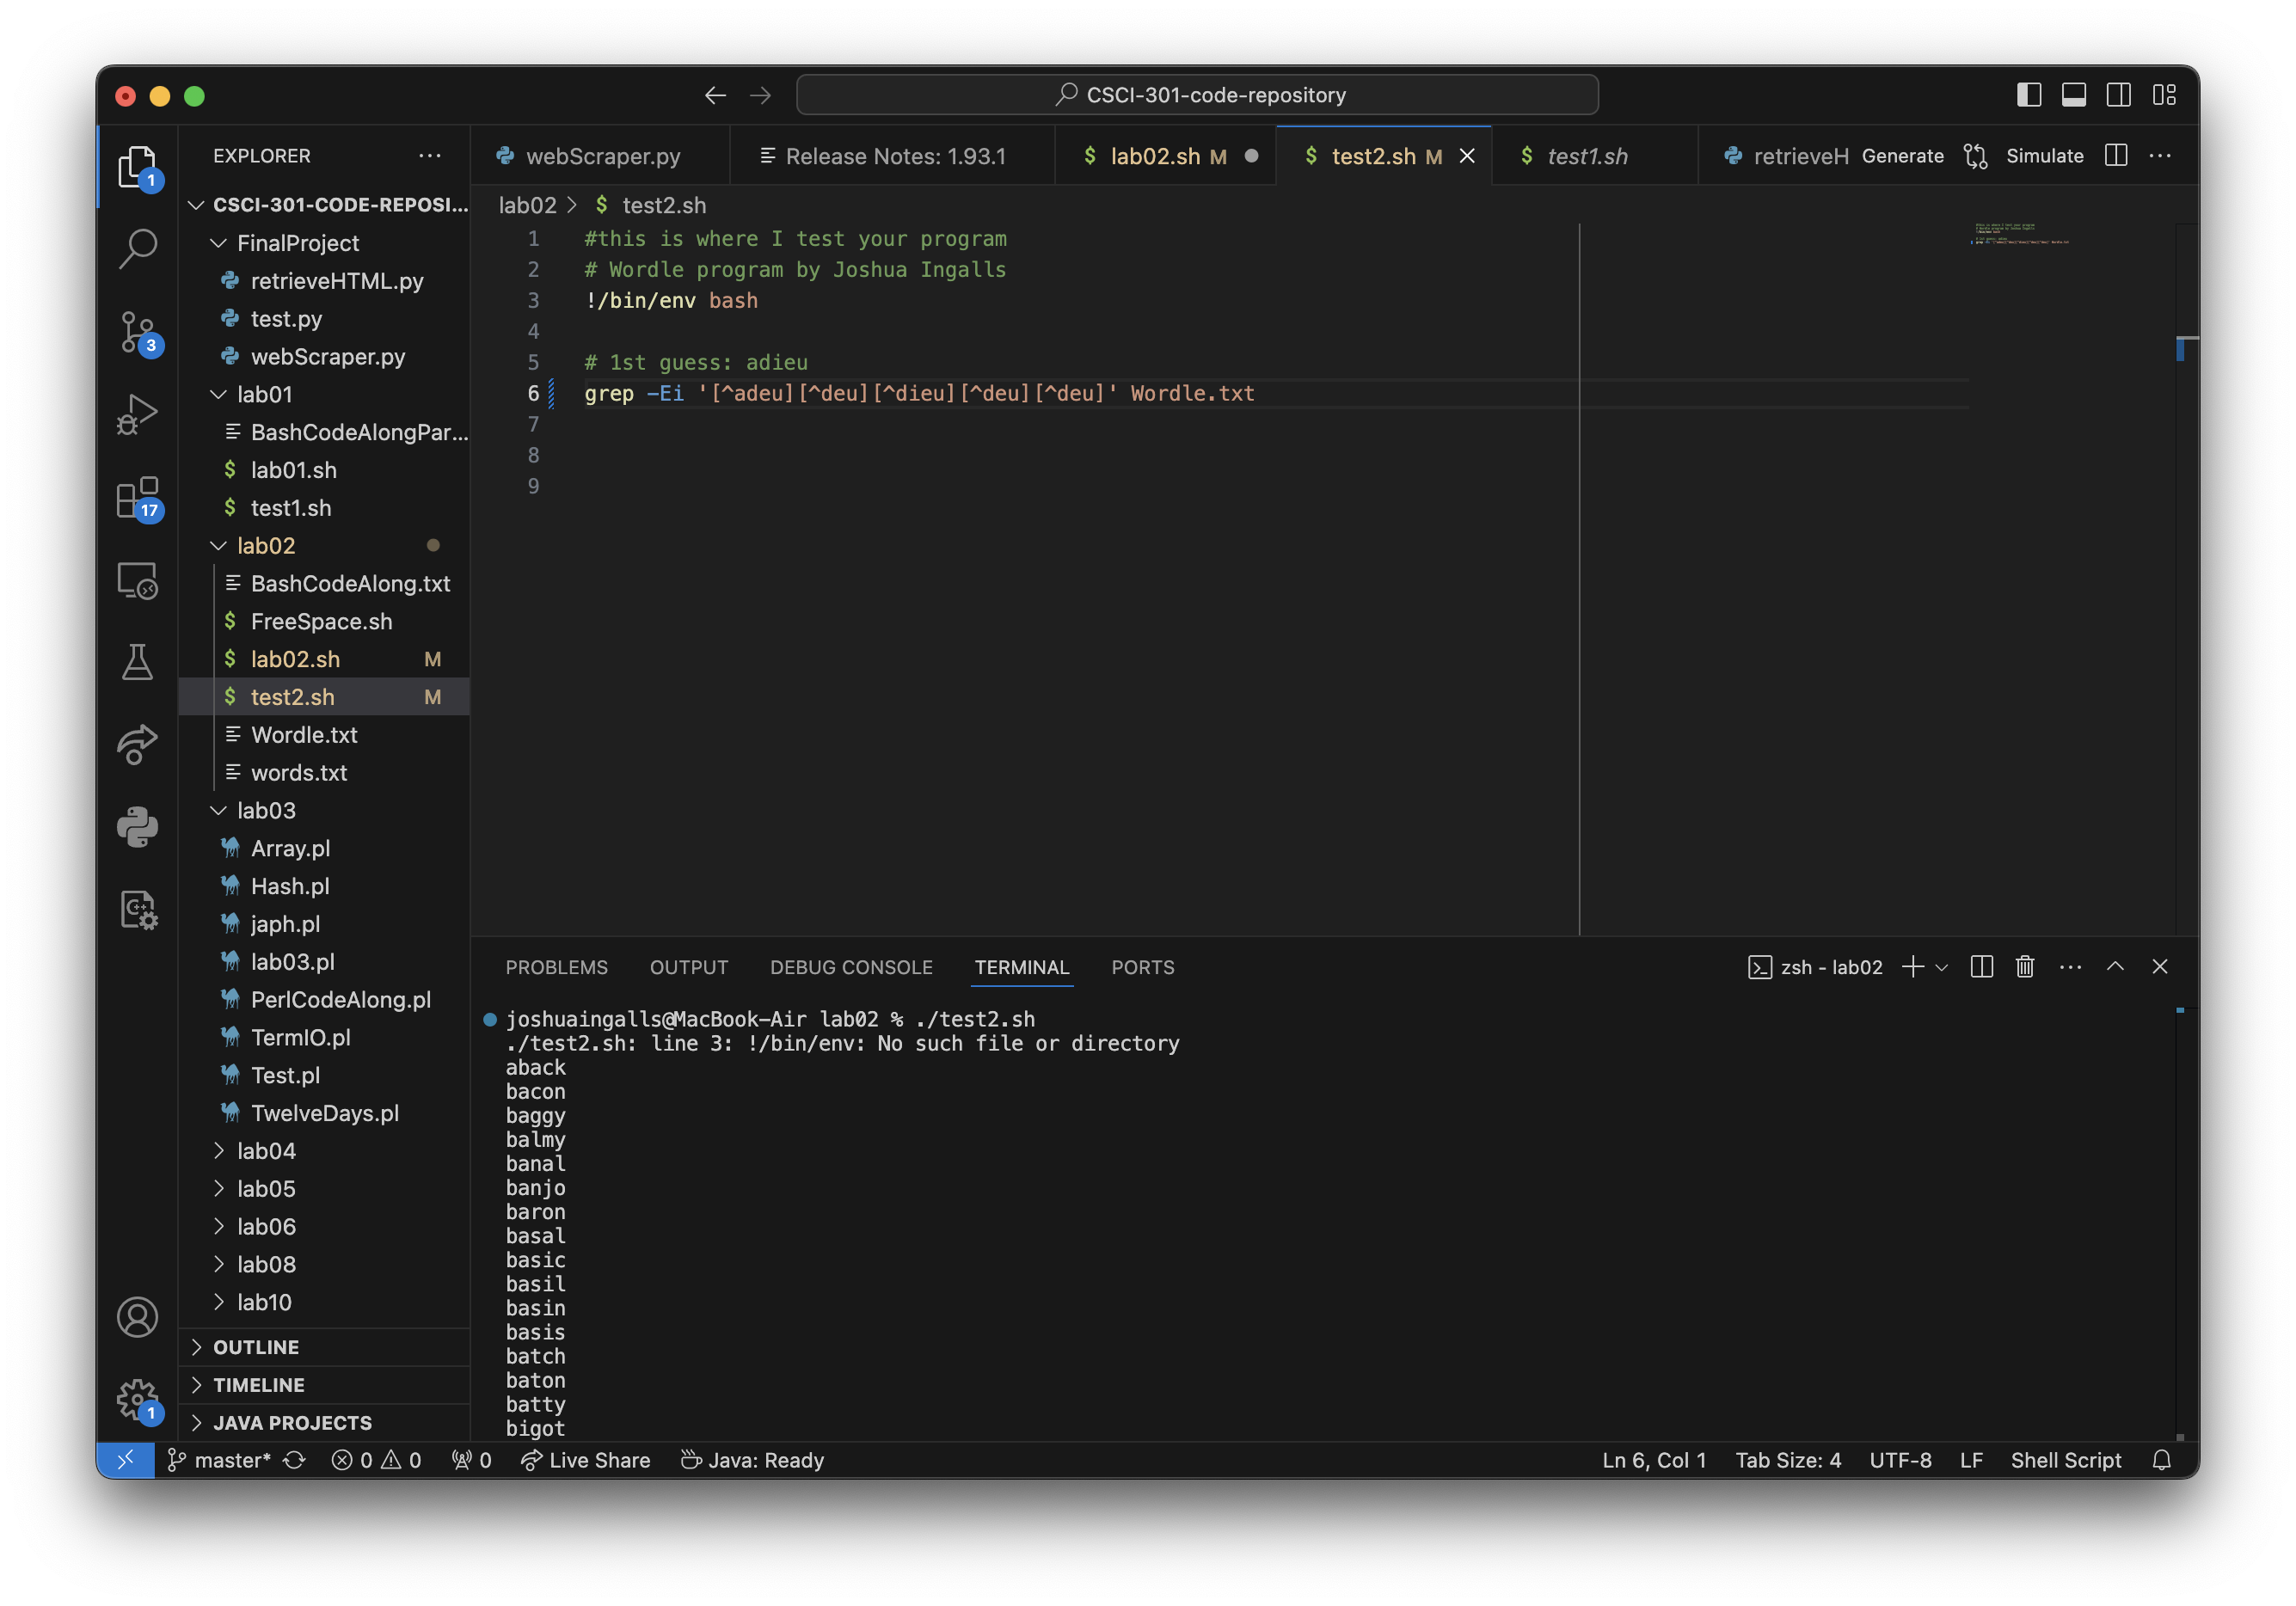Open the DEBUG CONSOLE panel tab

[851, 967]
